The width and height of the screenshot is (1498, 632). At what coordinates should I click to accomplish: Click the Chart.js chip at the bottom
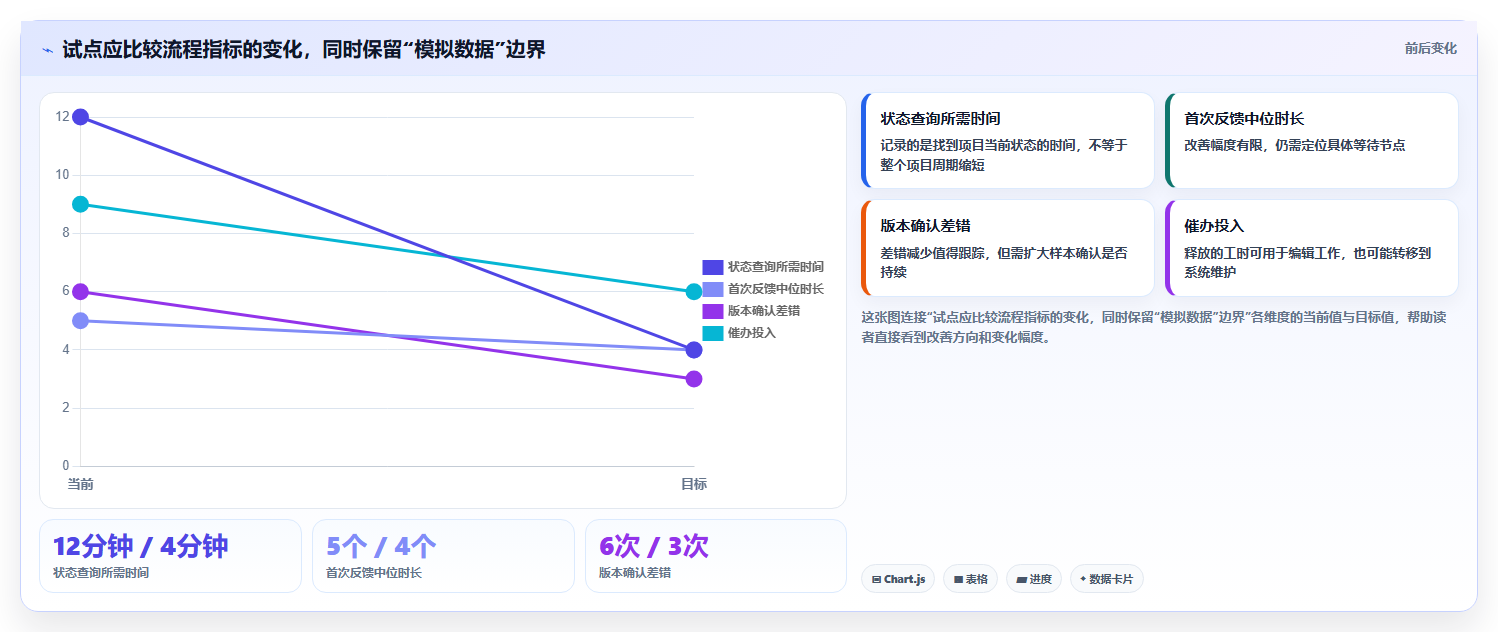point(898,579)
